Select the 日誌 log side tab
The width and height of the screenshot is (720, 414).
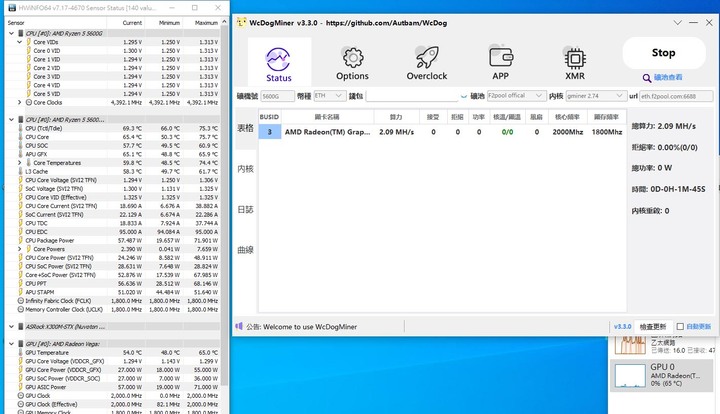coord(246,210)
